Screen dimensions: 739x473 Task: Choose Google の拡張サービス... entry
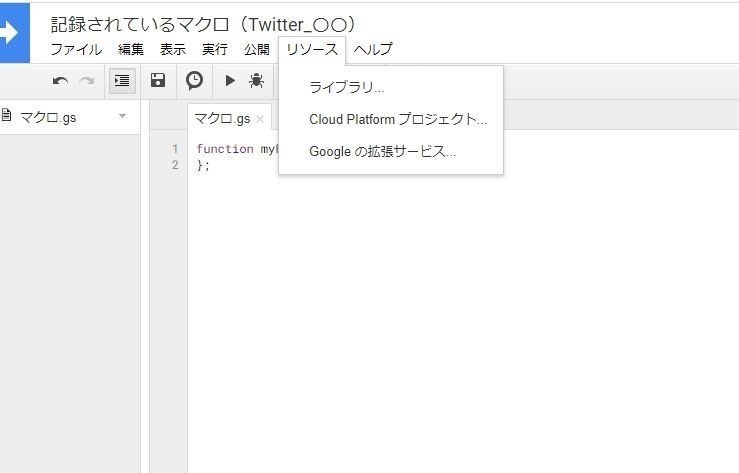[391, 151]
